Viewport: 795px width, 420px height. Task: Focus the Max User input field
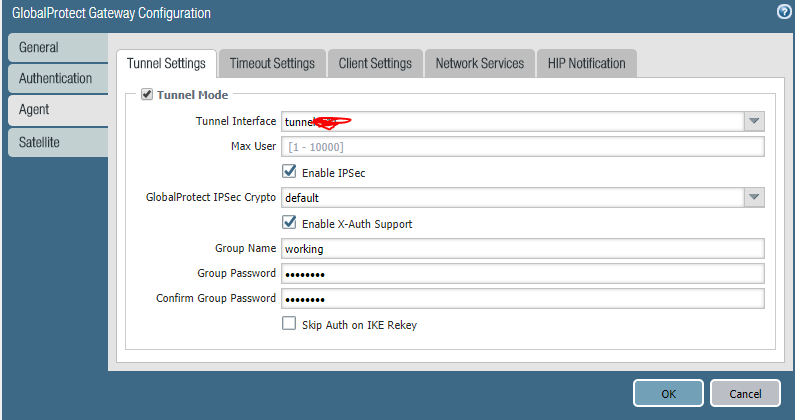tap(523, 147)
